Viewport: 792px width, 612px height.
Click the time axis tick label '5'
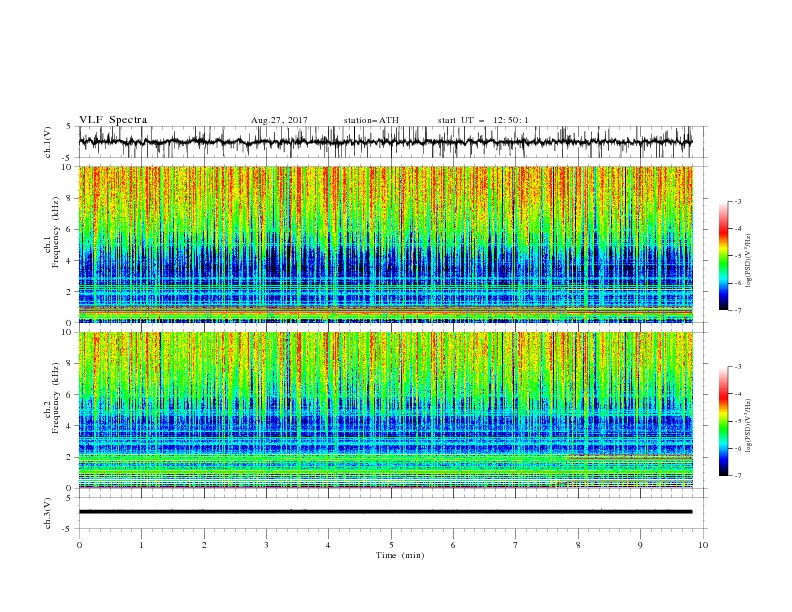(391, 545)
